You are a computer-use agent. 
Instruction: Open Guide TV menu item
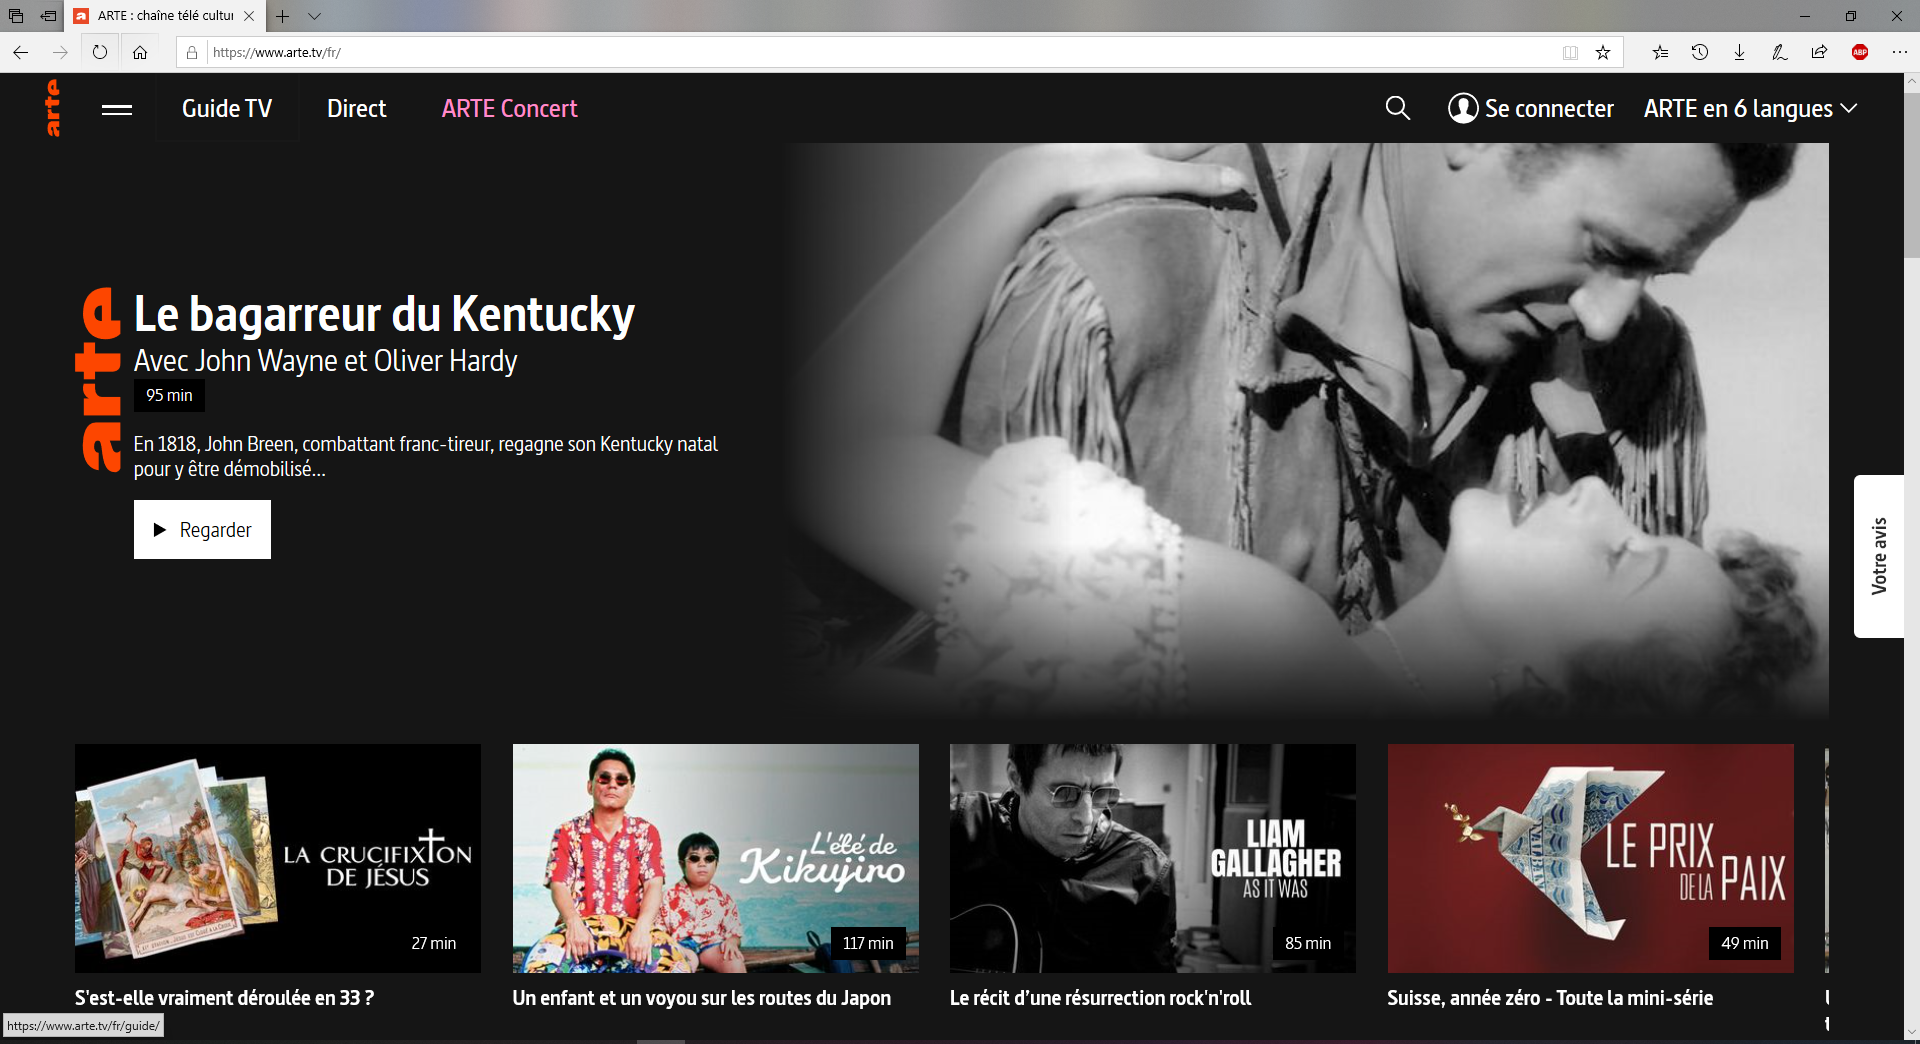tap(227, 108)
